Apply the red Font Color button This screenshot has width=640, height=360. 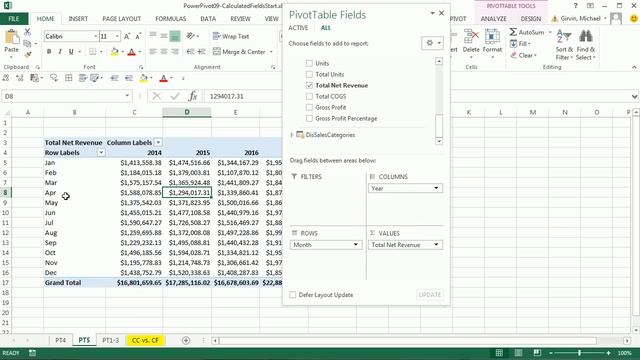click(x=131, y=52)
